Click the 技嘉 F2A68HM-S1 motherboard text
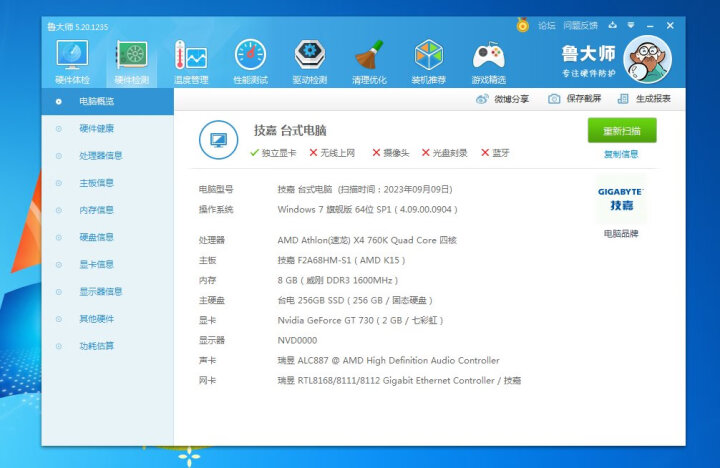The height and width of the screenshot is (468, 720). [x=341, y=260]
